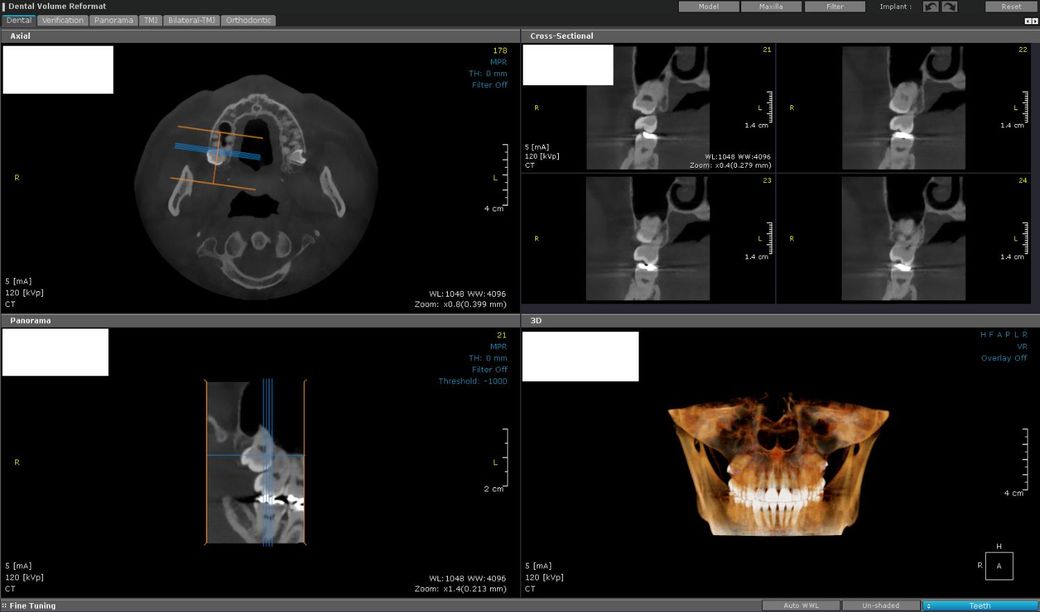Click the Fine Tuning grip icon
This screenshot has width=1040, height=612.
click(4, 606)
